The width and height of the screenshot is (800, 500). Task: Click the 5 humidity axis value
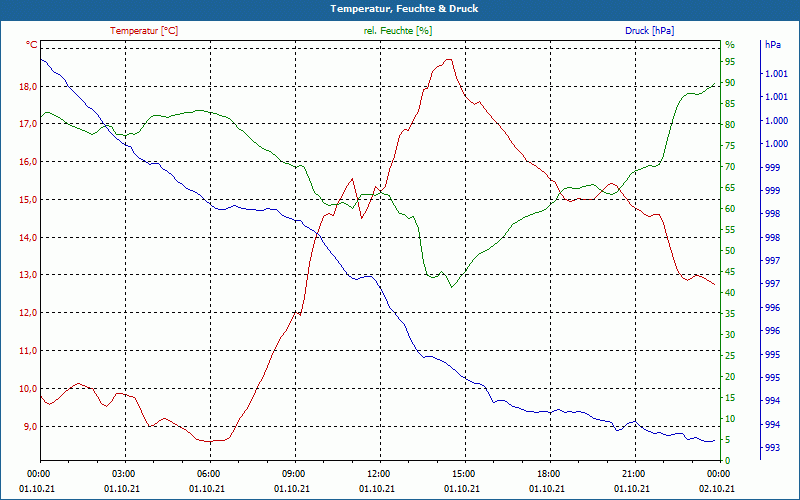coord(728,440)
